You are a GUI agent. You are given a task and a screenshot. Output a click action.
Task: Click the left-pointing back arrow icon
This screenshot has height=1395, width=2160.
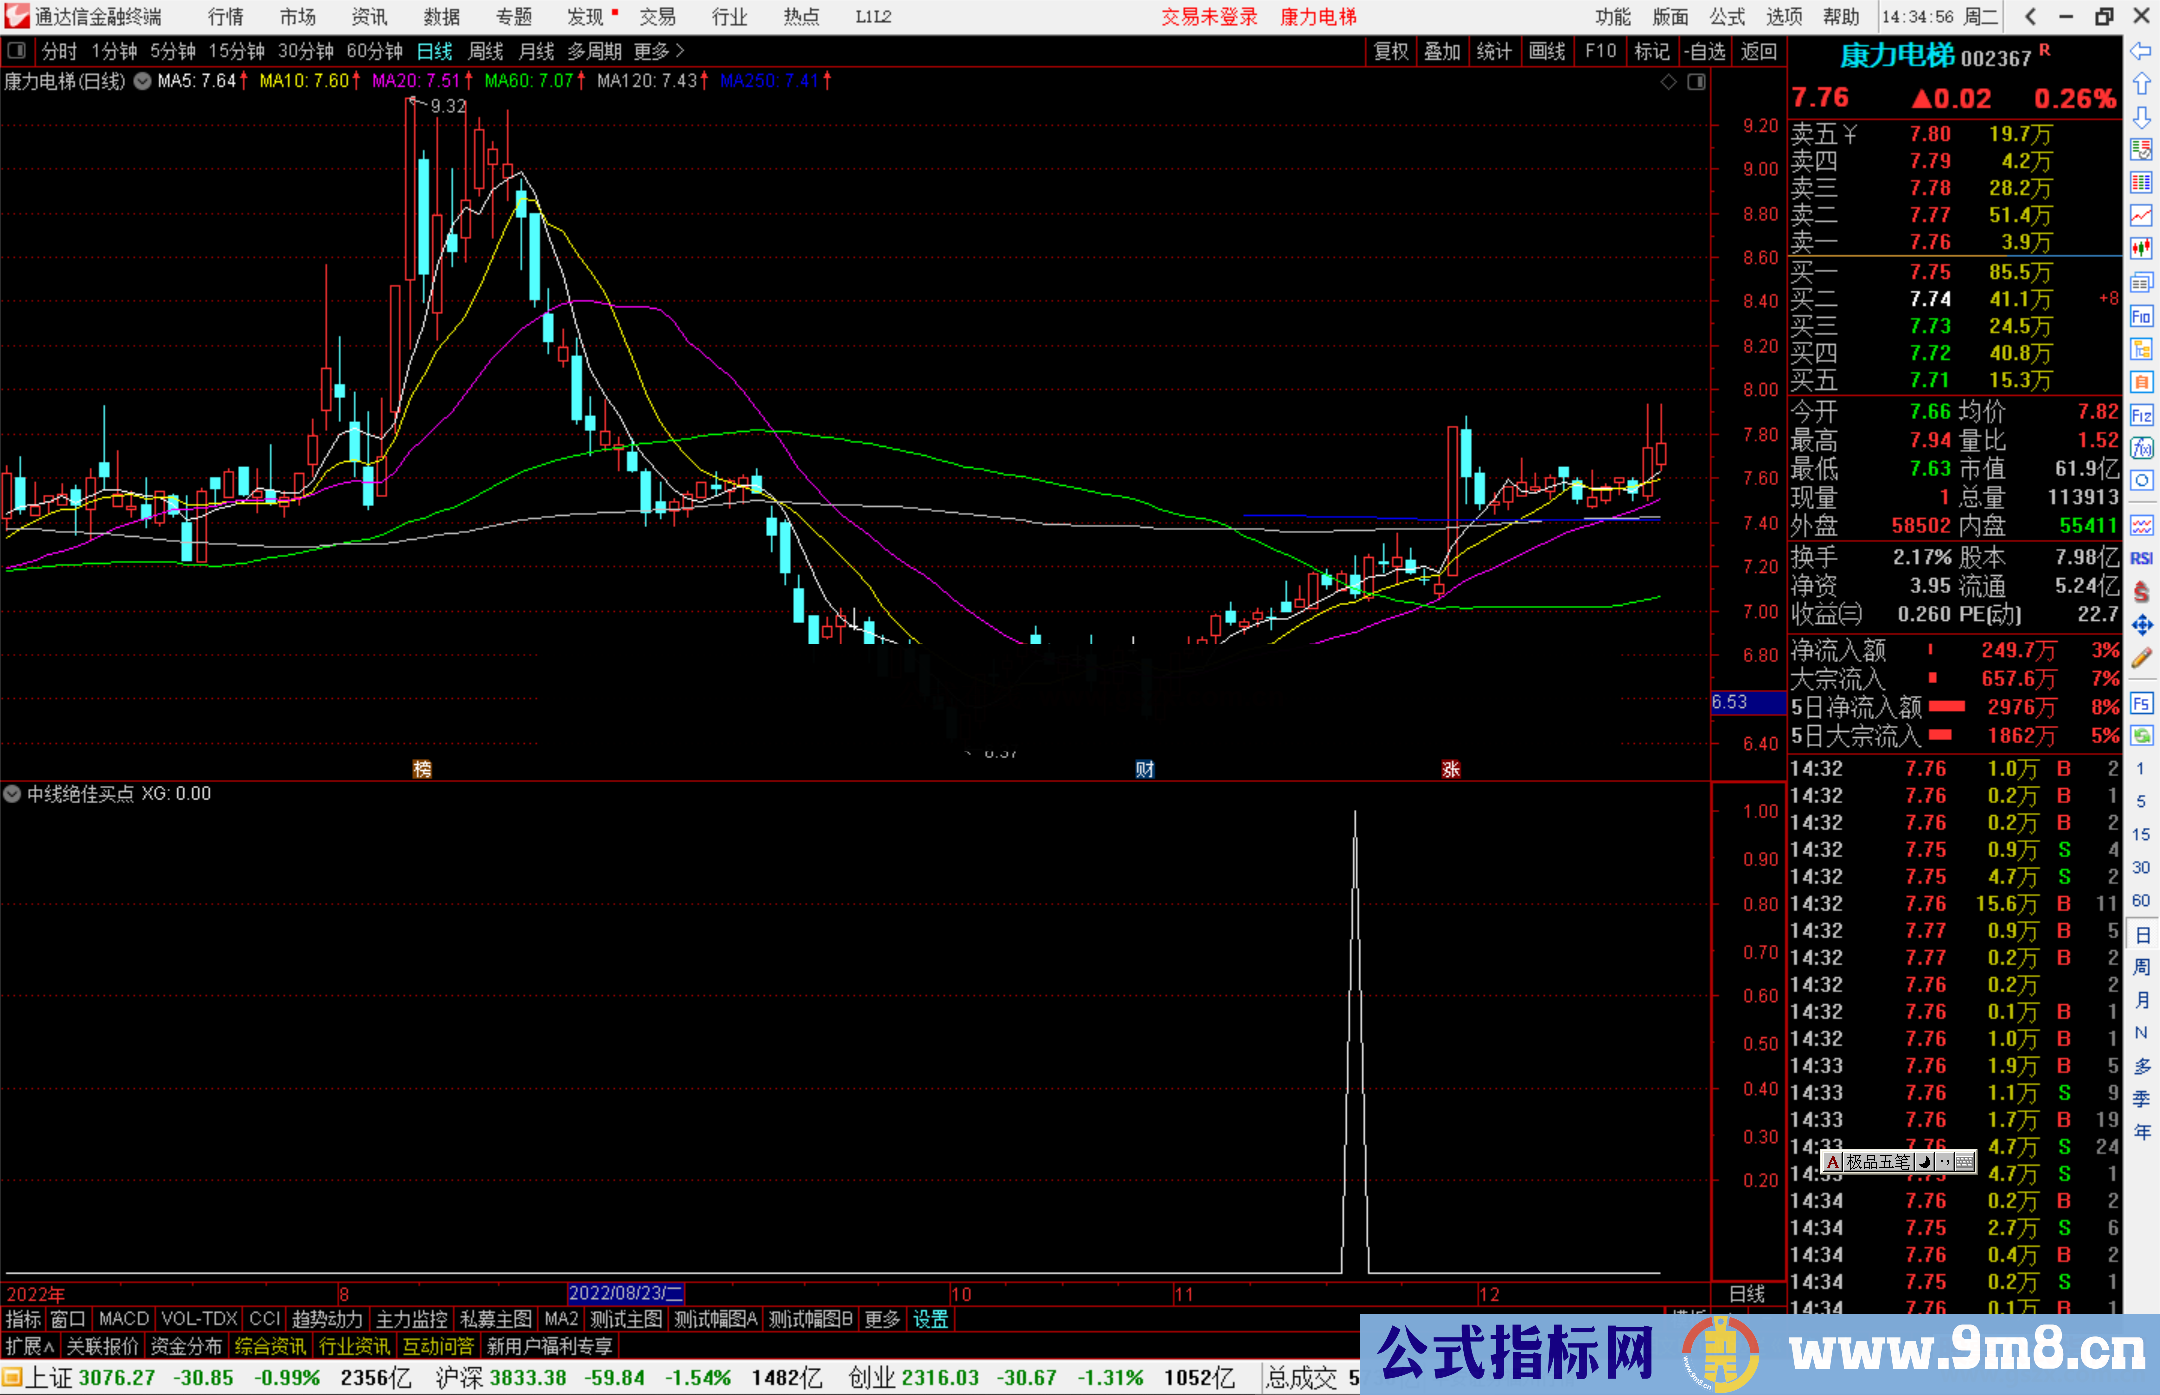[2141, 51]
